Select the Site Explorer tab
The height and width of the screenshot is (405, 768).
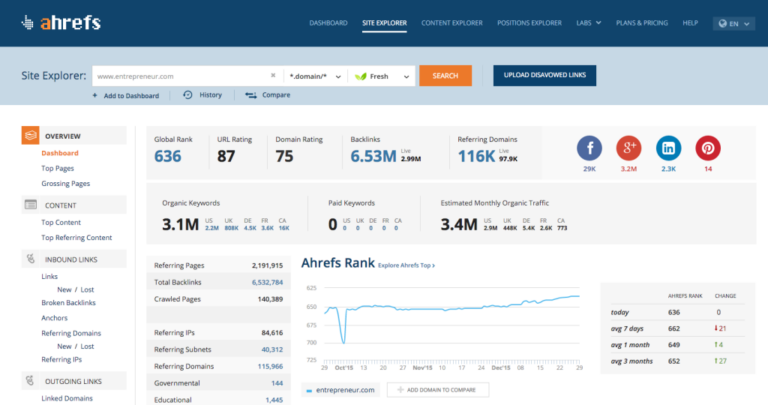tap(384, 23)
